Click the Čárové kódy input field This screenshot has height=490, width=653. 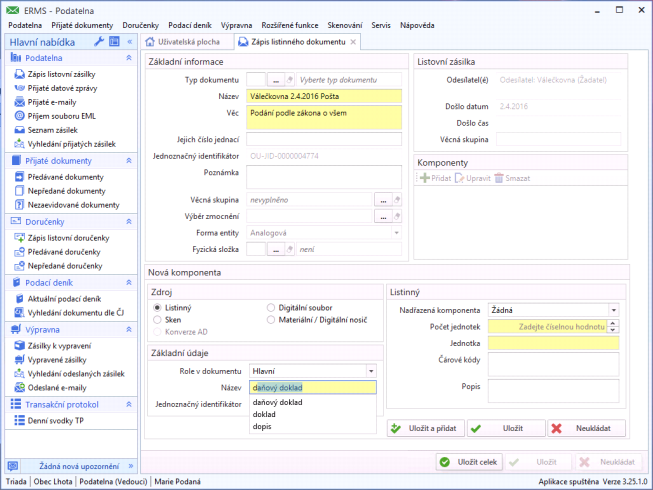coord(553,364)
